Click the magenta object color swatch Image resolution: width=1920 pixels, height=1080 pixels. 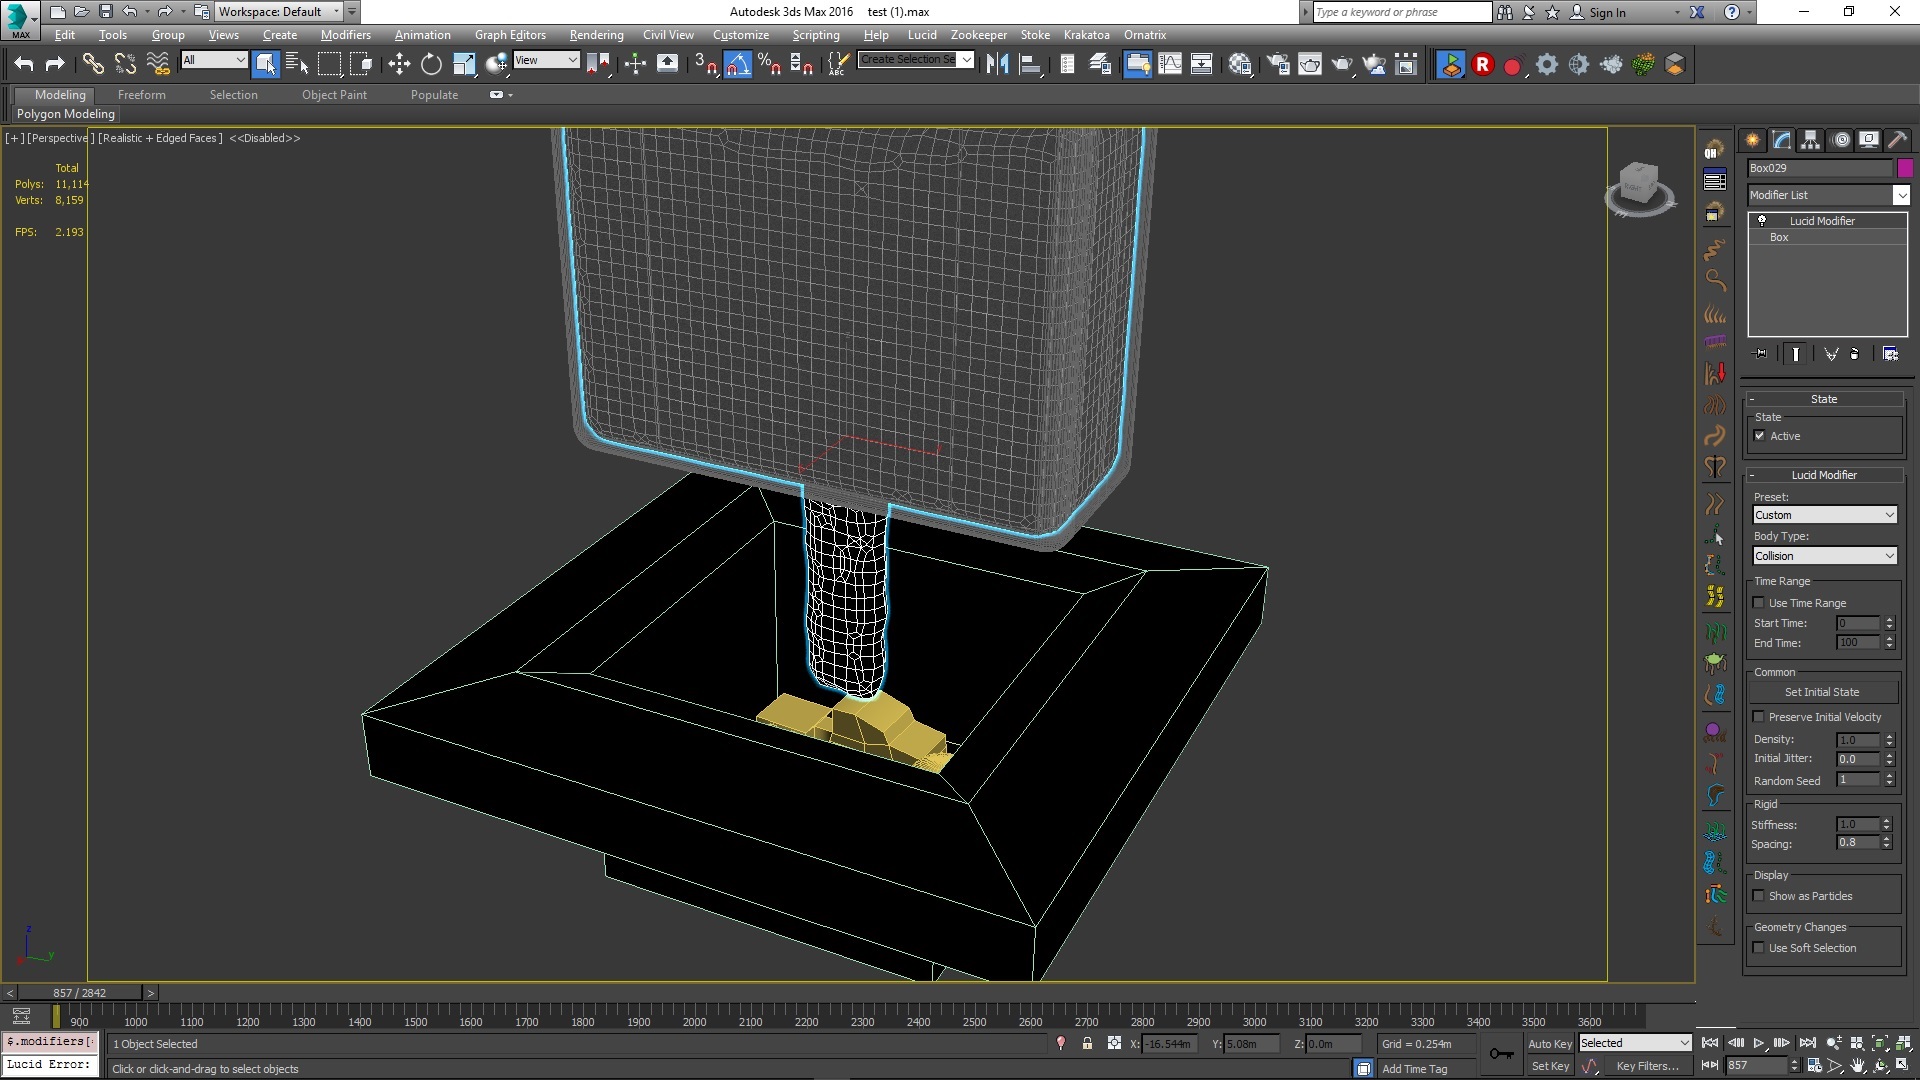pyautogui.click(x=1905, y=168)
